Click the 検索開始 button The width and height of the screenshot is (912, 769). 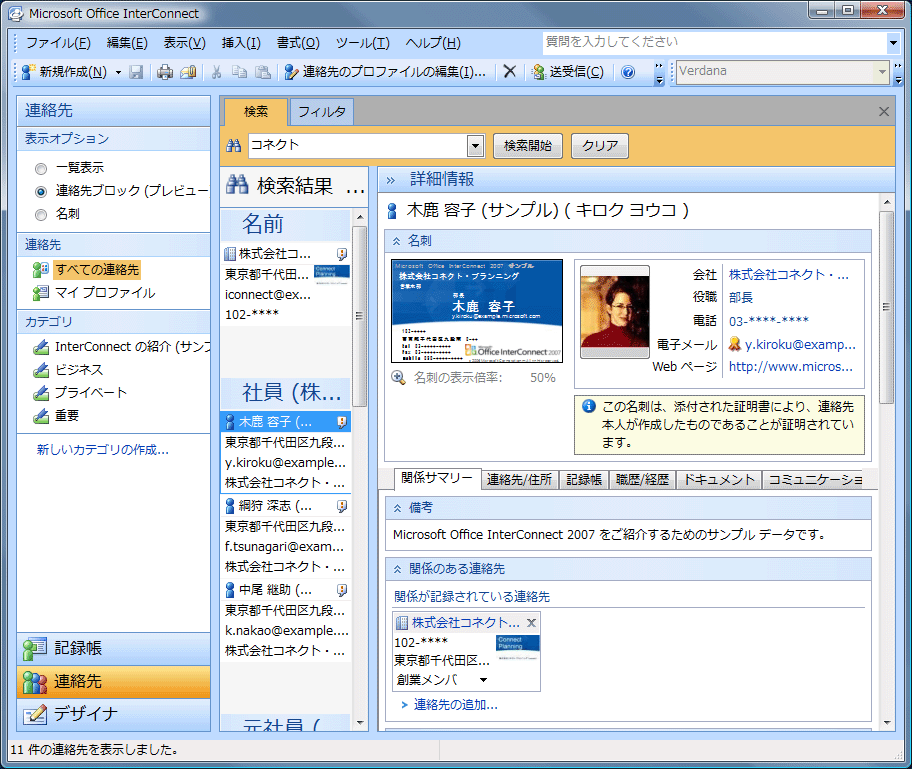click(x=528, y=145)
